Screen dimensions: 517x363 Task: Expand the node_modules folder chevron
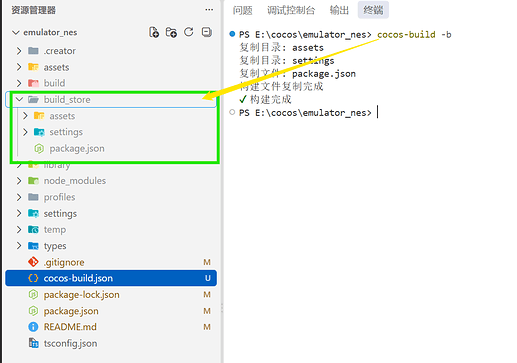click(19, 181)
